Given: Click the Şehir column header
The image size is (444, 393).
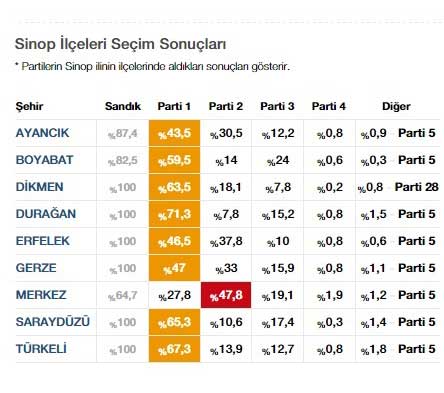Looking at the screenshot, I should (29, 106).
